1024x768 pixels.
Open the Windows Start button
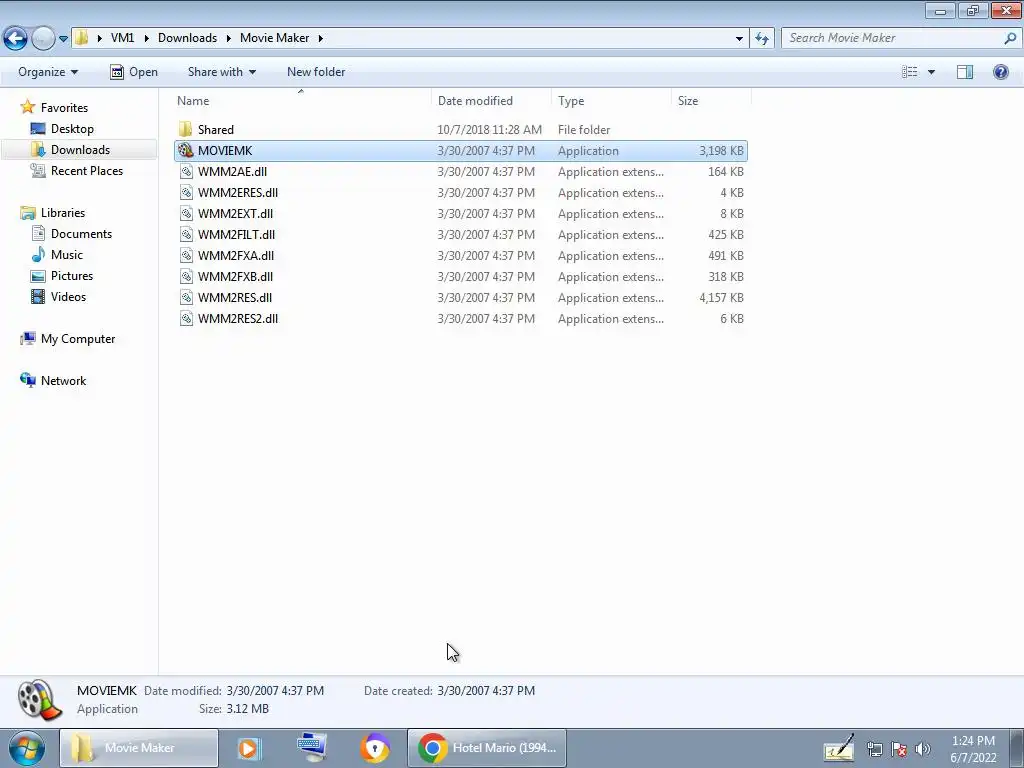coord(26,748)
